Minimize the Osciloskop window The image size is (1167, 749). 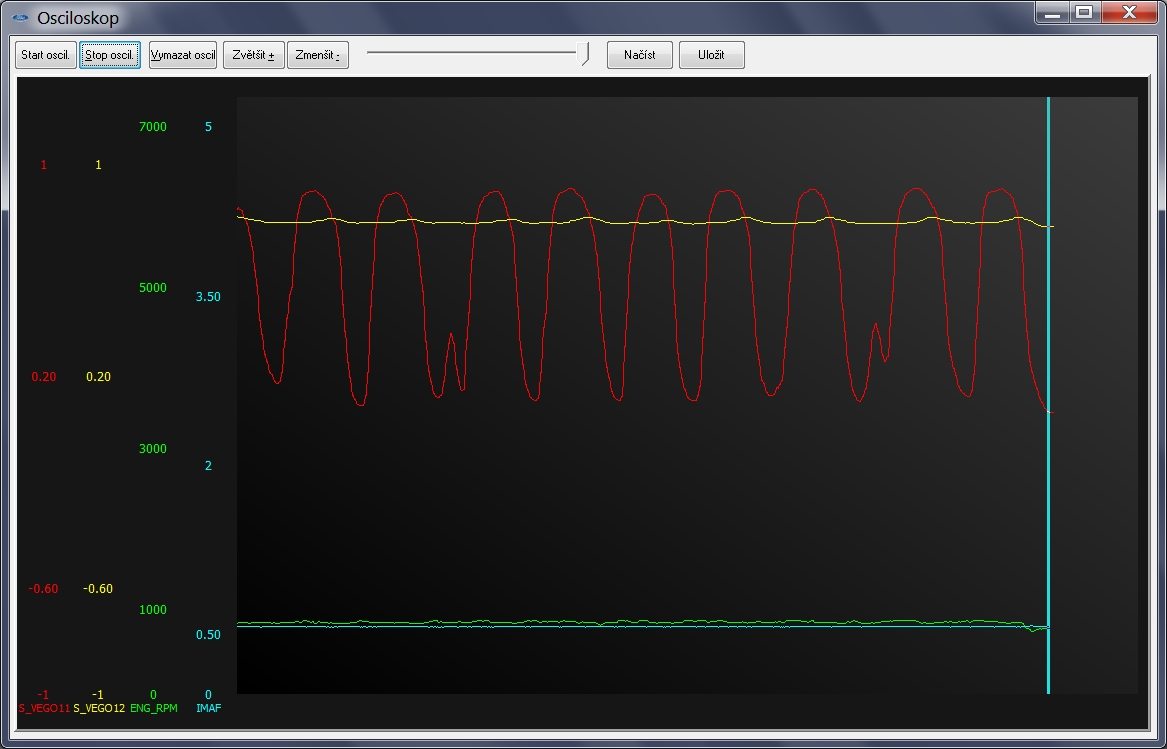pyautogui.click(x=1052, y=13)
